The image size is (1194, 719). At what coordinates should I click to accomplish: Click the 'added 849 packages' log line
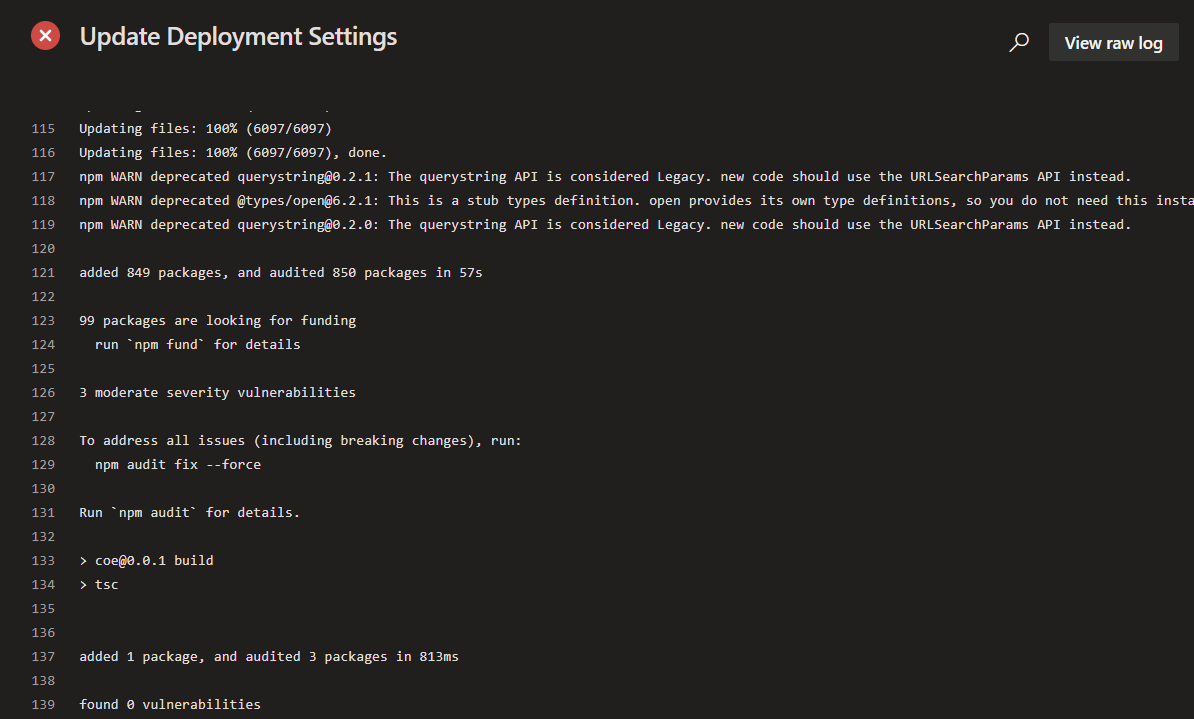tap(280, 272)
